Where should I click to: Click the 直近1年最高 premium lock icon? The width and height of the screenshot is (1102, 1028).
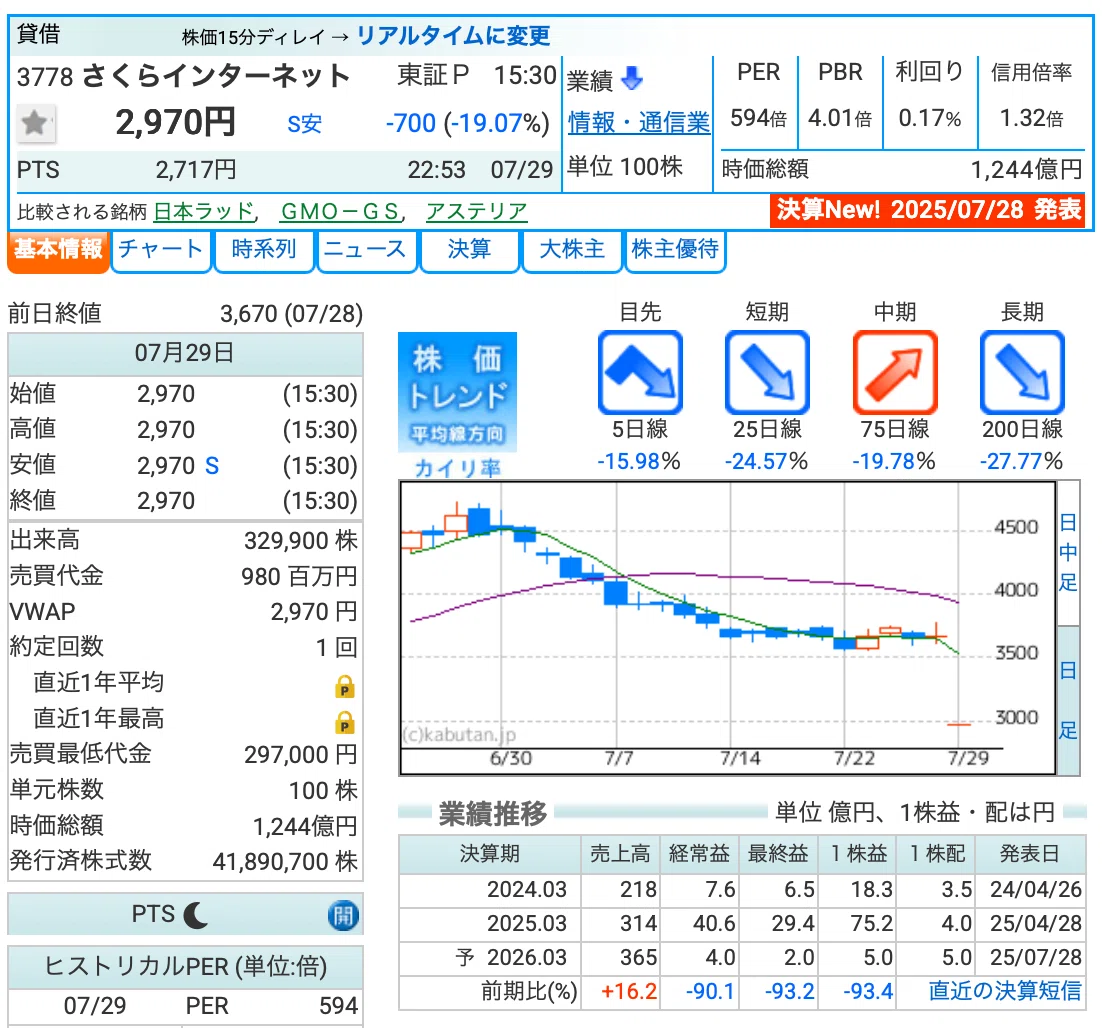344,722
